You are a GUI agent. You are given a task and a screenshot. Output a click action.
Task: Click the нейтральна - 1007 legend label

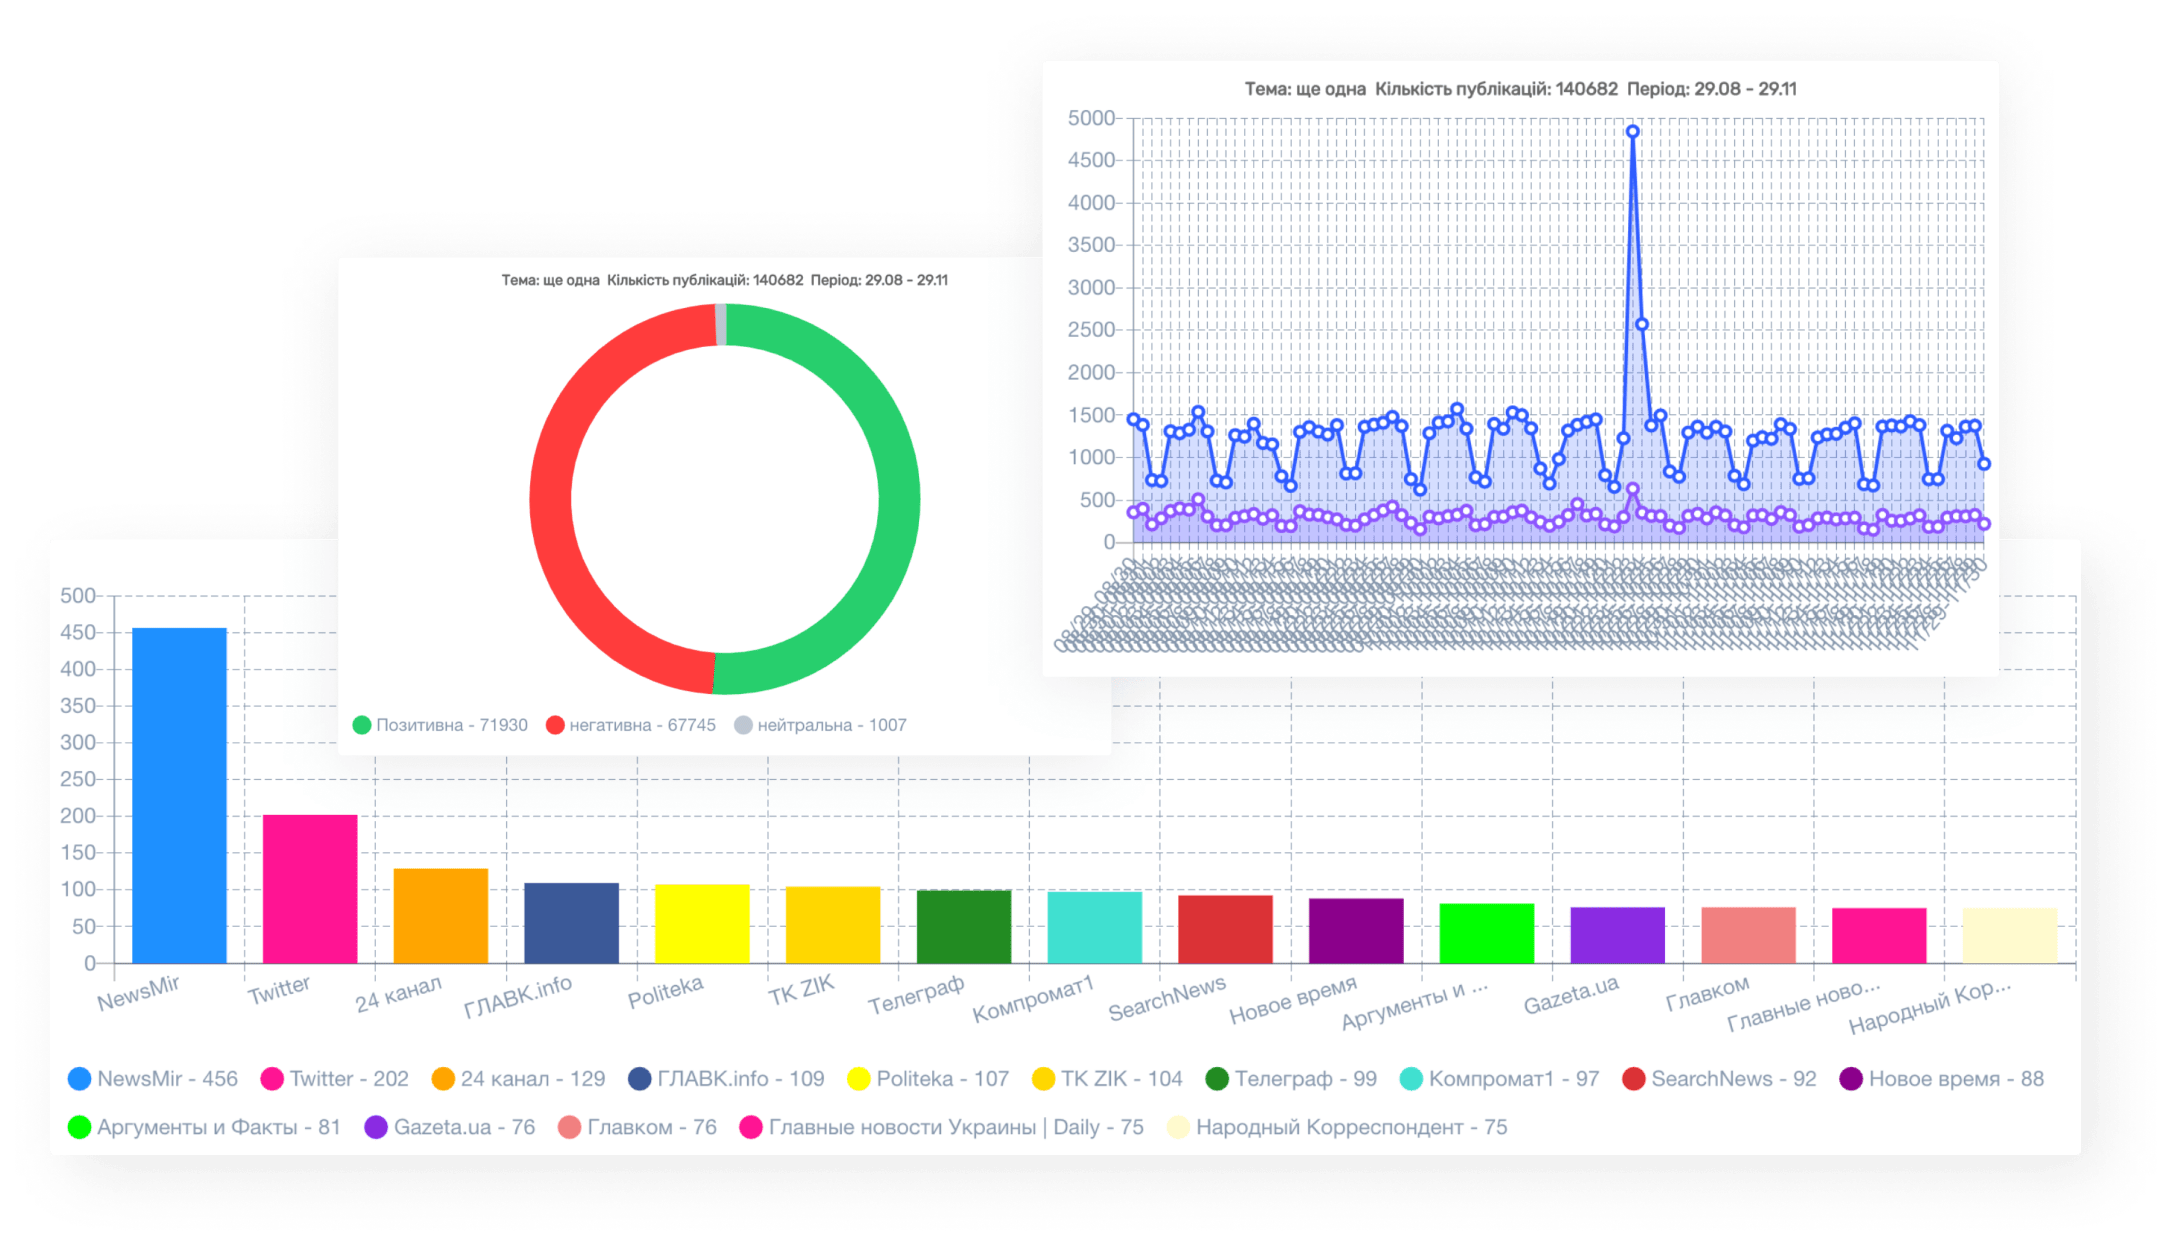coord(832,725)
